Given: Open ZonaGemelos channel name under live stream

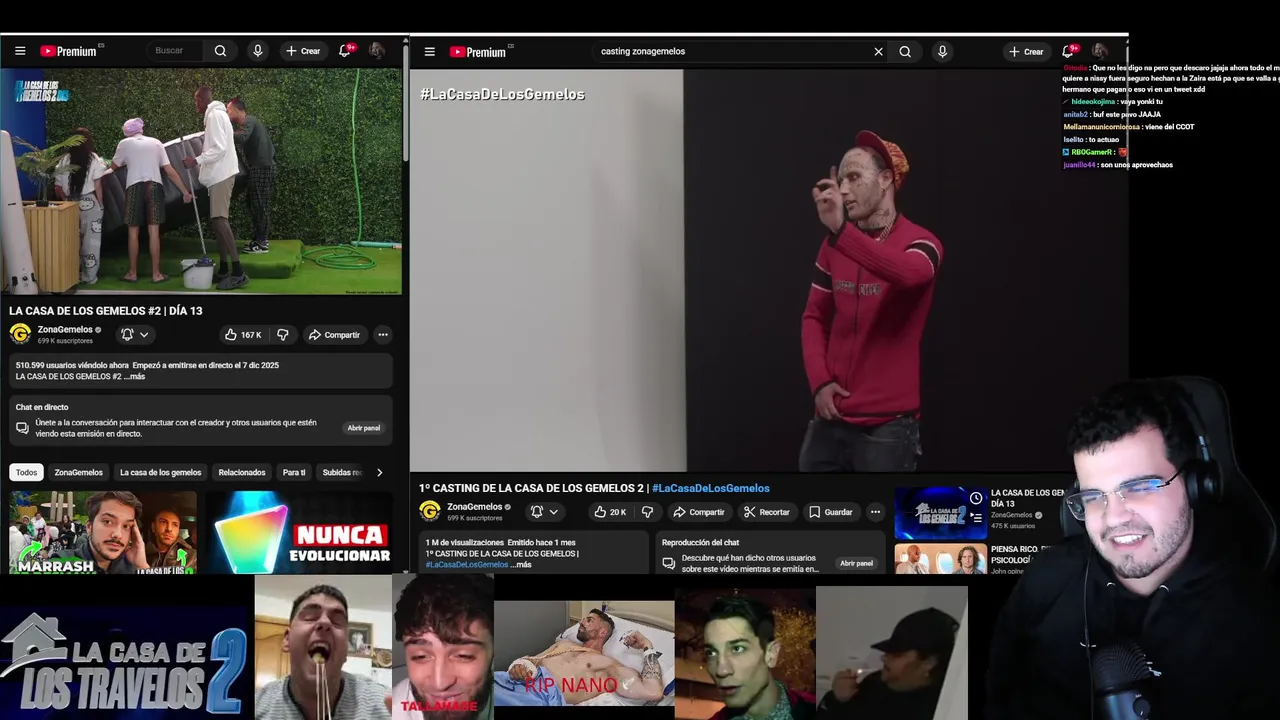Looking at the screenshot, I should click(x=65, y=329).
